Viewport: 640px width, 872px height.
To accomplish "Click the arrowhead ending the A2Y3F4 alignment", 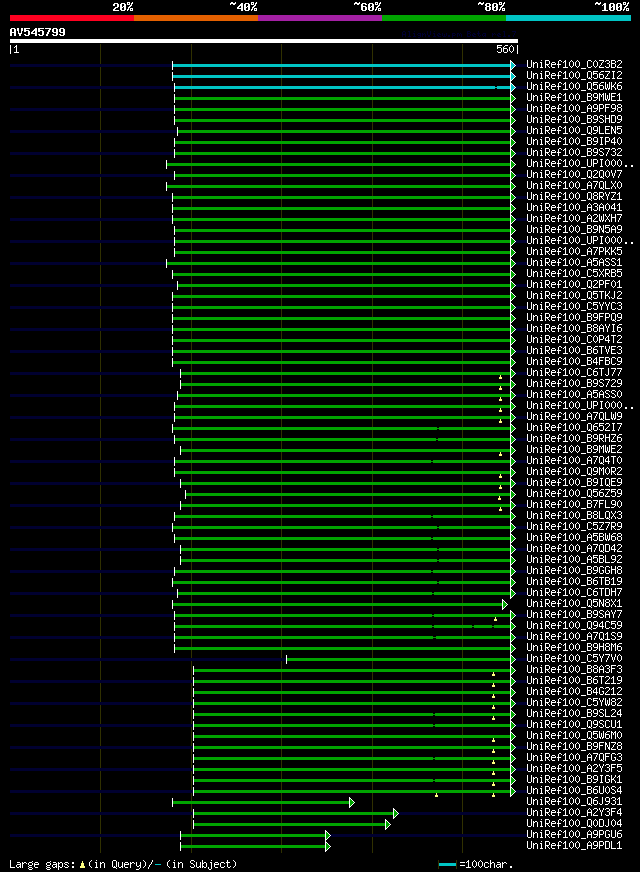I will tap(396, 814).
